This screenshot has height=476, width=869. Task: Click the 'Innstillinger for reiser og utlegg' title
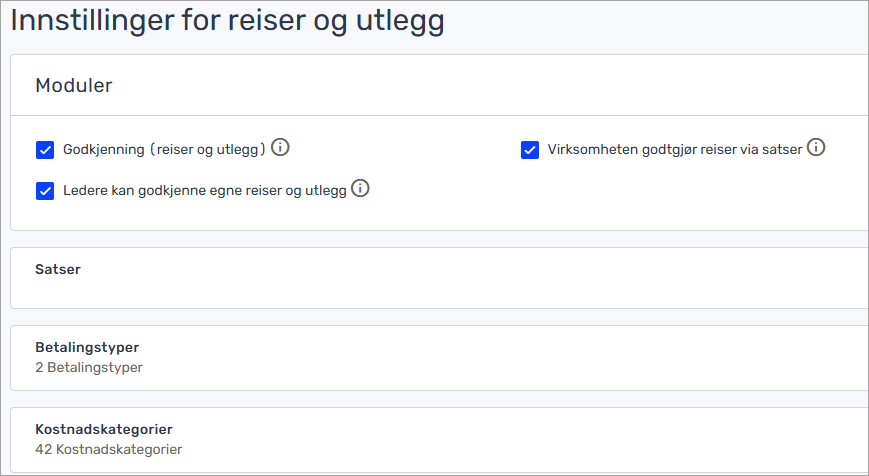(x=227, y=22)
